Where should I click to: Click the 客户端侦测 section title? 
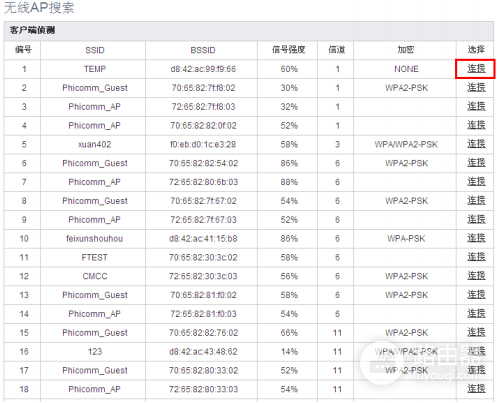tap(32, 30)
